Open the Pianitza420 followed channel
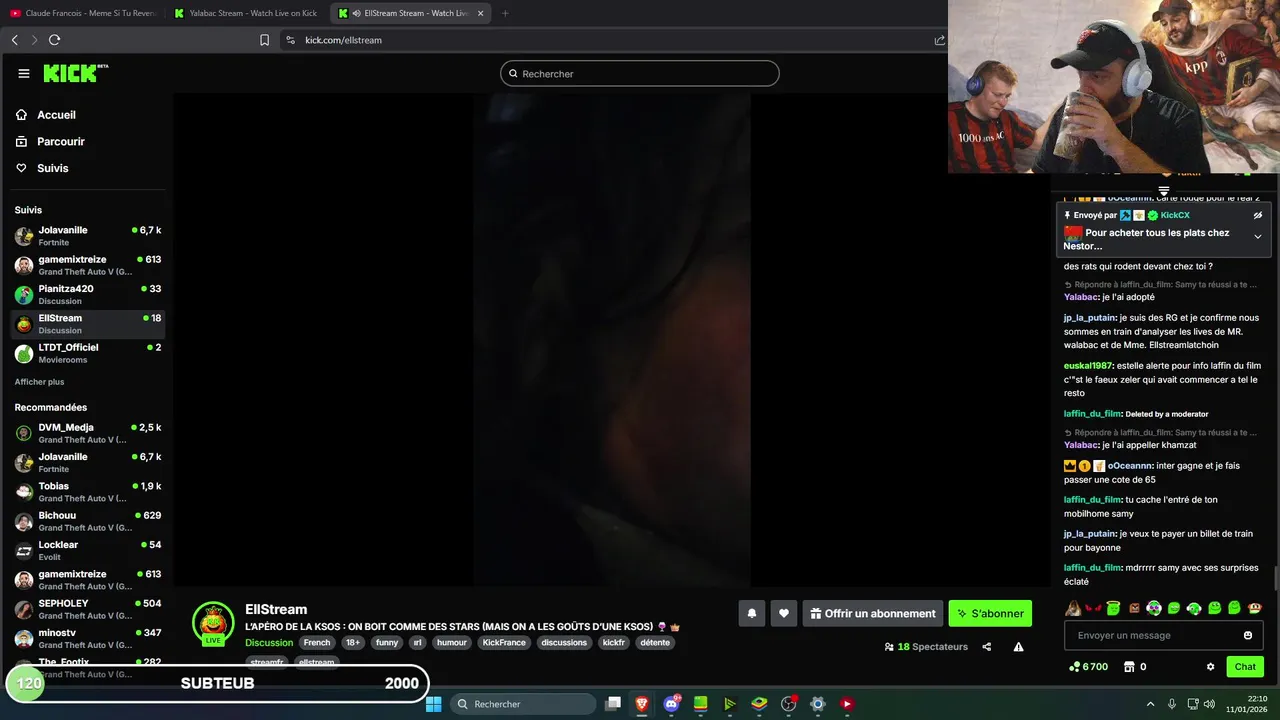 point(88,294)
